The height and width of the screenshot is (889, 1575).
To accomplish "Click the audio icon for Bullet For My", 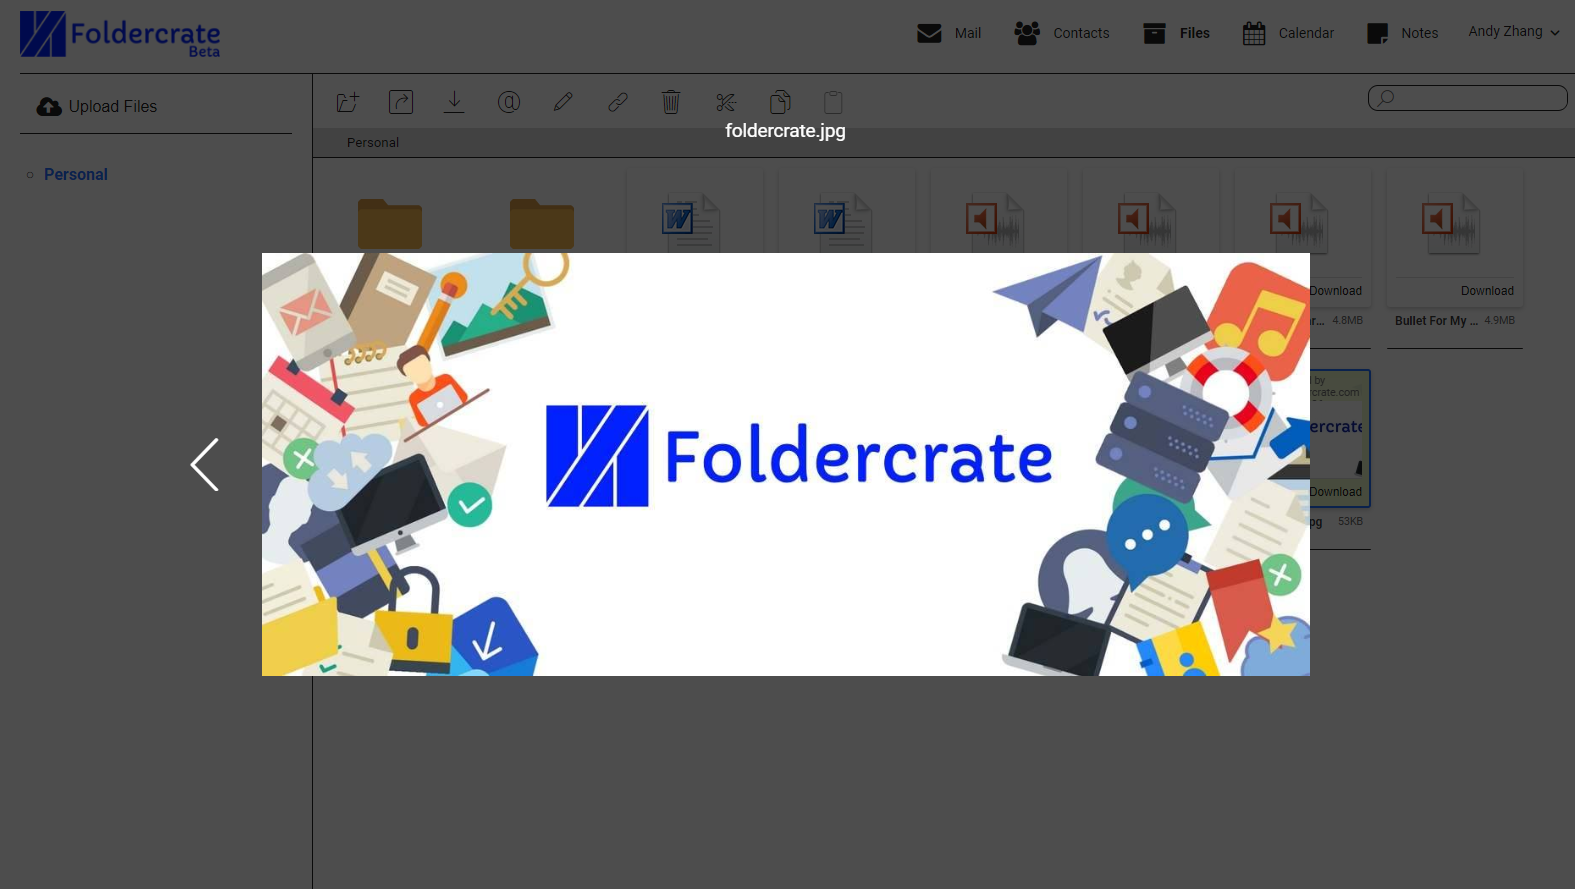I will (1451, 223).
